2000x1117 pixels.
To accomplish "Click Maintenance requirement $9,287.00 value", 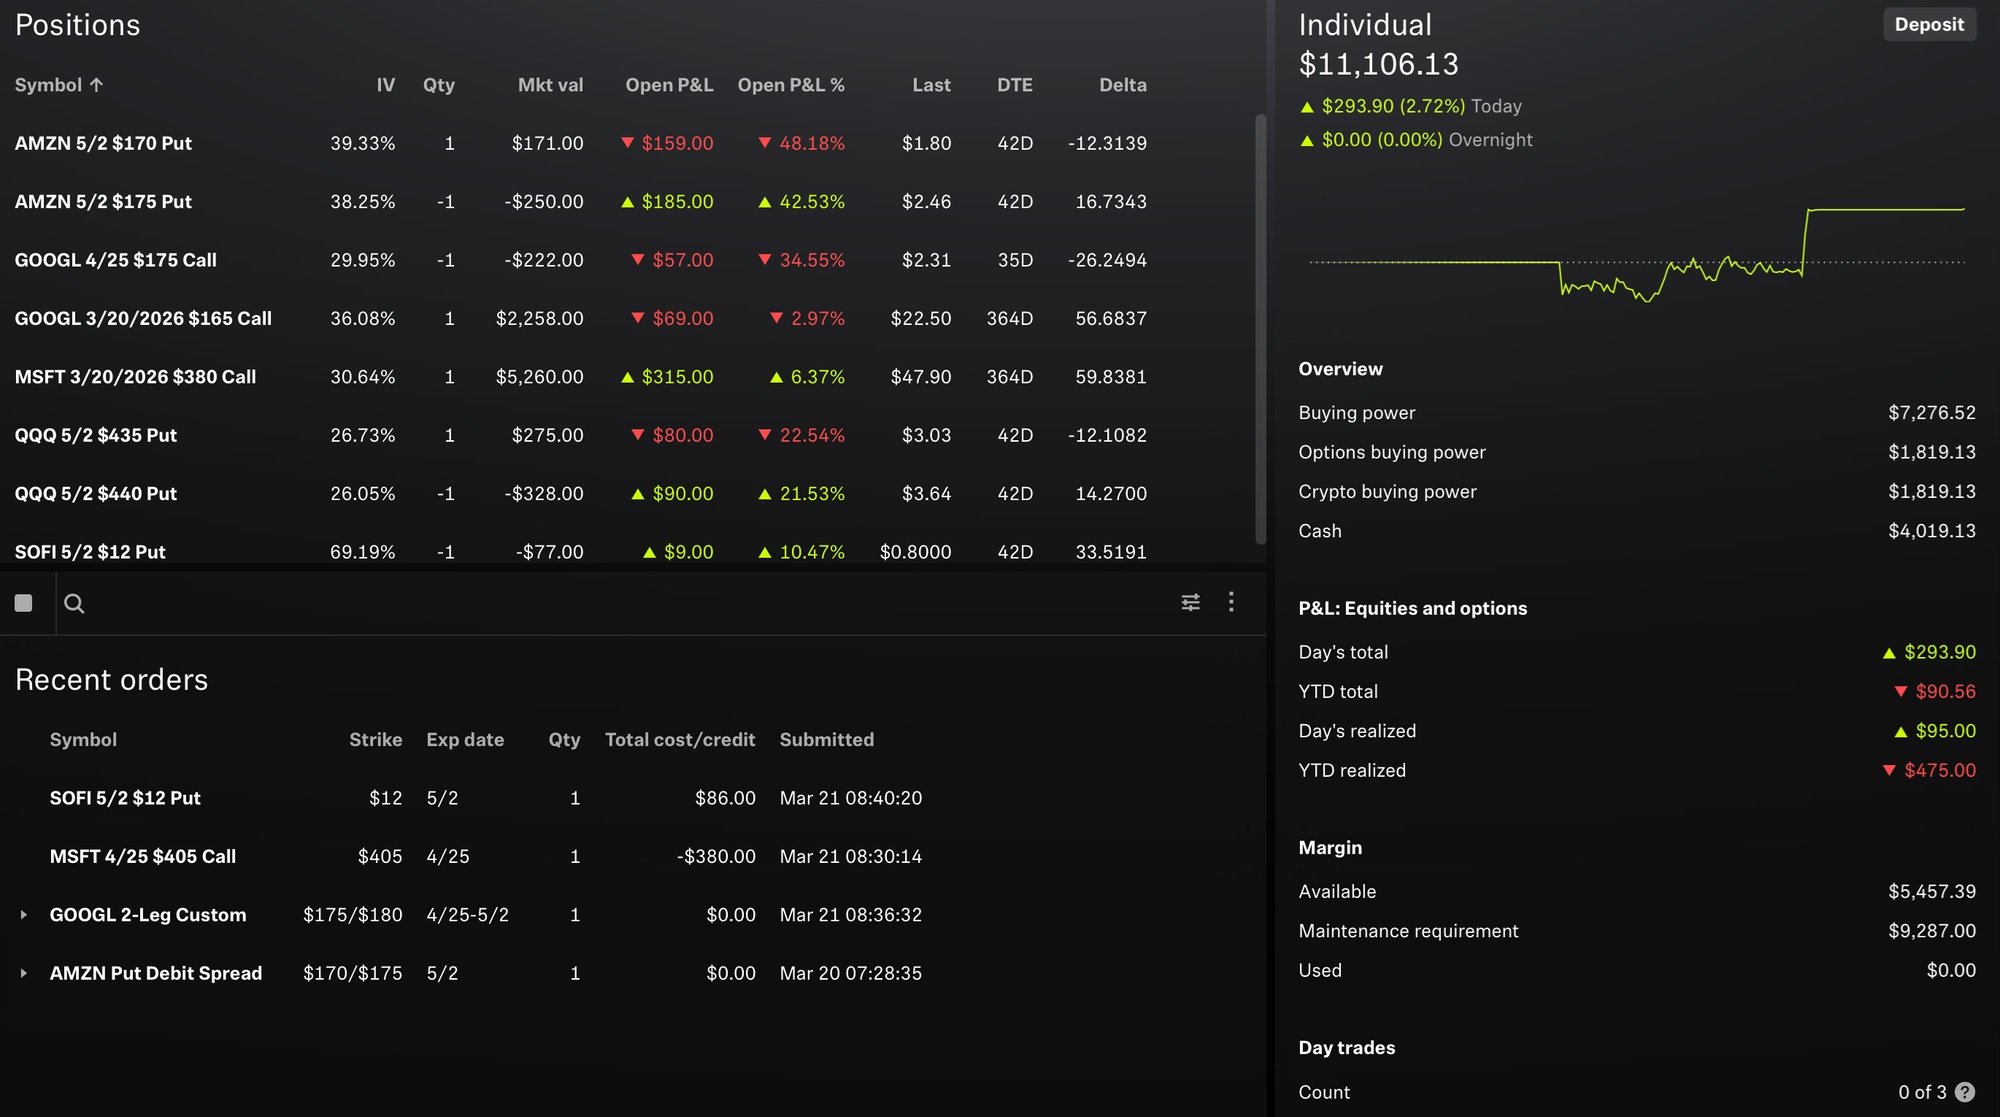I will [x=1931, y=931].
